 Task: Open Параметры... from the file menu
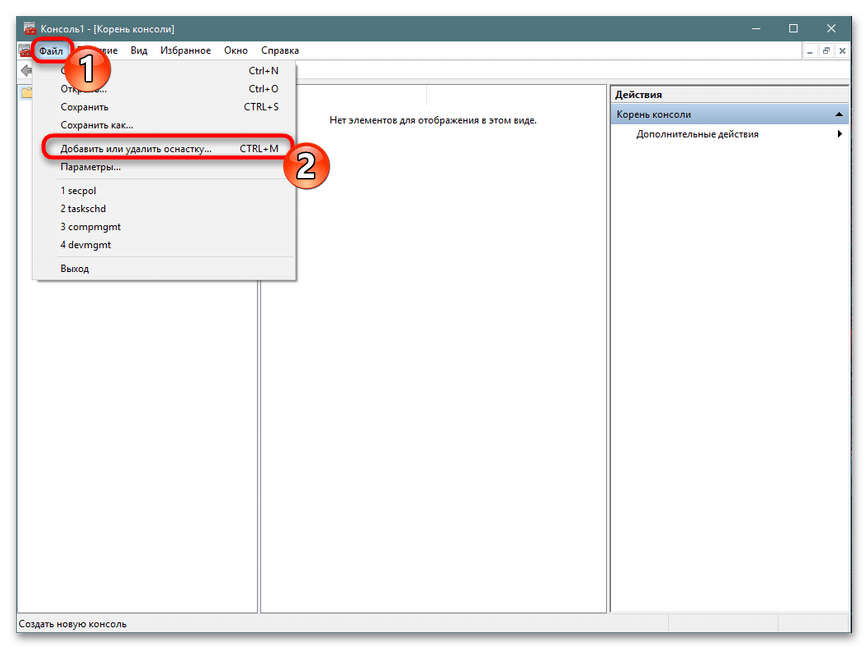pos(90,167)
